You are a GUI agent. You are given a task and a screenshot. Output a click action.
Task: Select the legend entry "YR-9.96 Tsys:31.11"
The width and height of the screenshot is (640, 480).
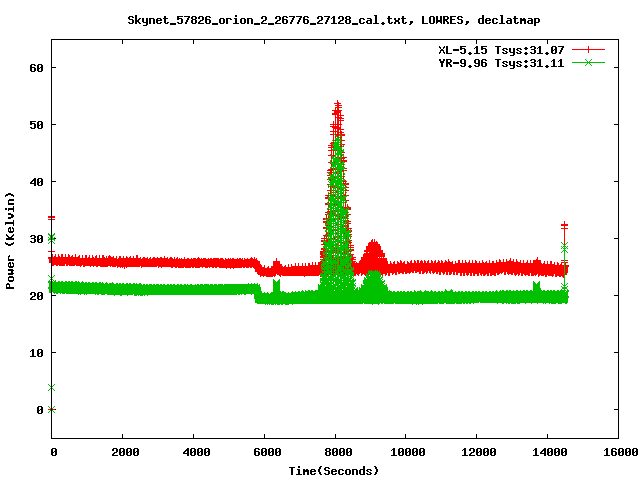(501, 63)
